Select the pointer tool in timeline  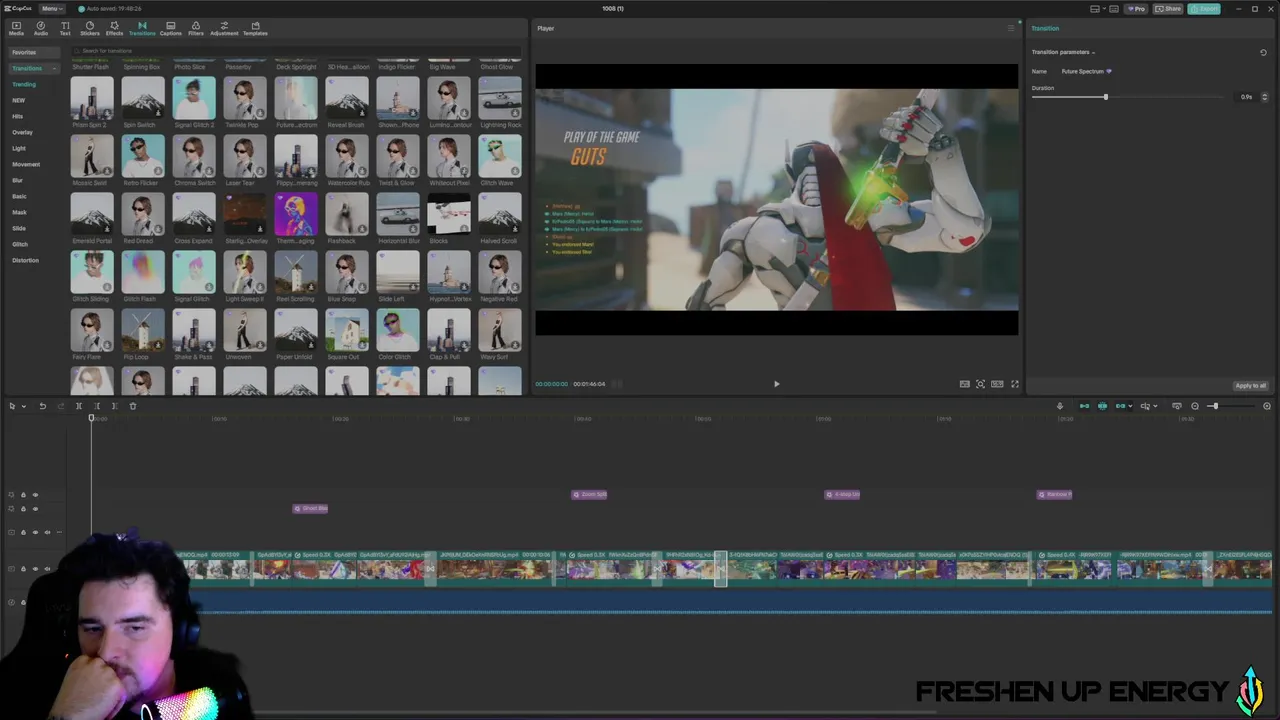(12, 406)
